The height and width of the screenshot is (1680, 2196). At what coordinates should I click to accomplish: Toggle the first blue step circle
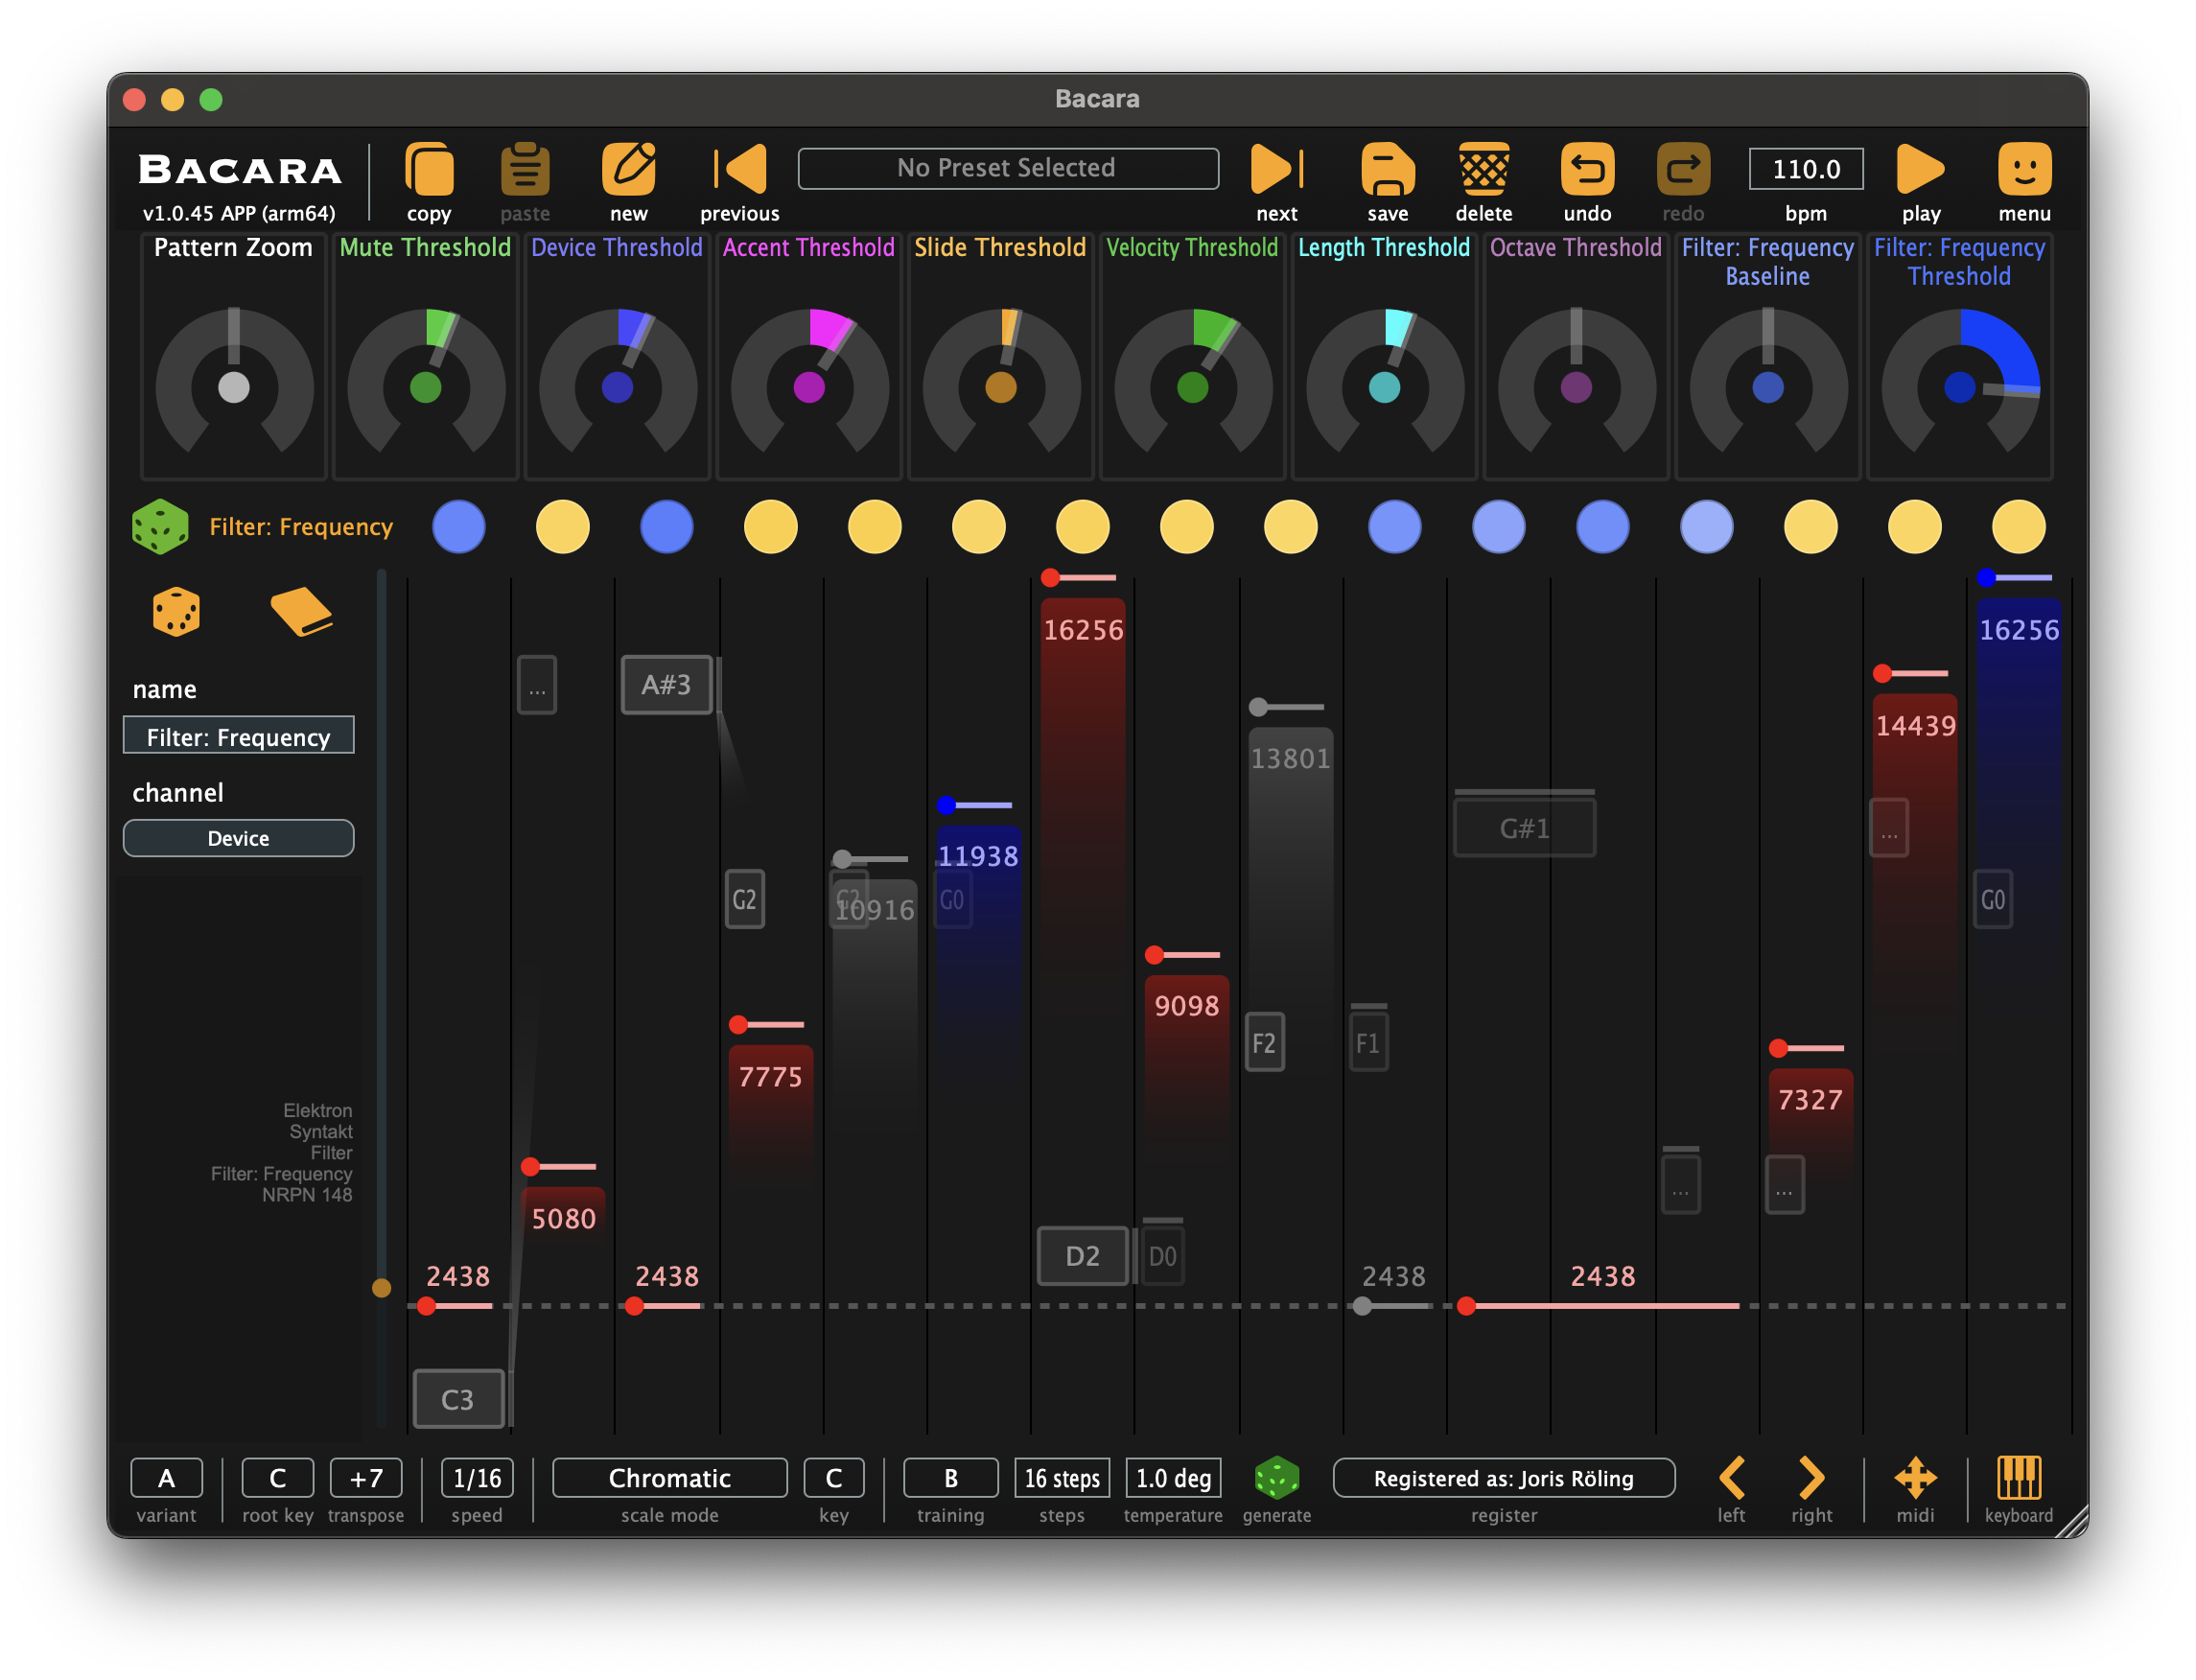click(459, 527)
